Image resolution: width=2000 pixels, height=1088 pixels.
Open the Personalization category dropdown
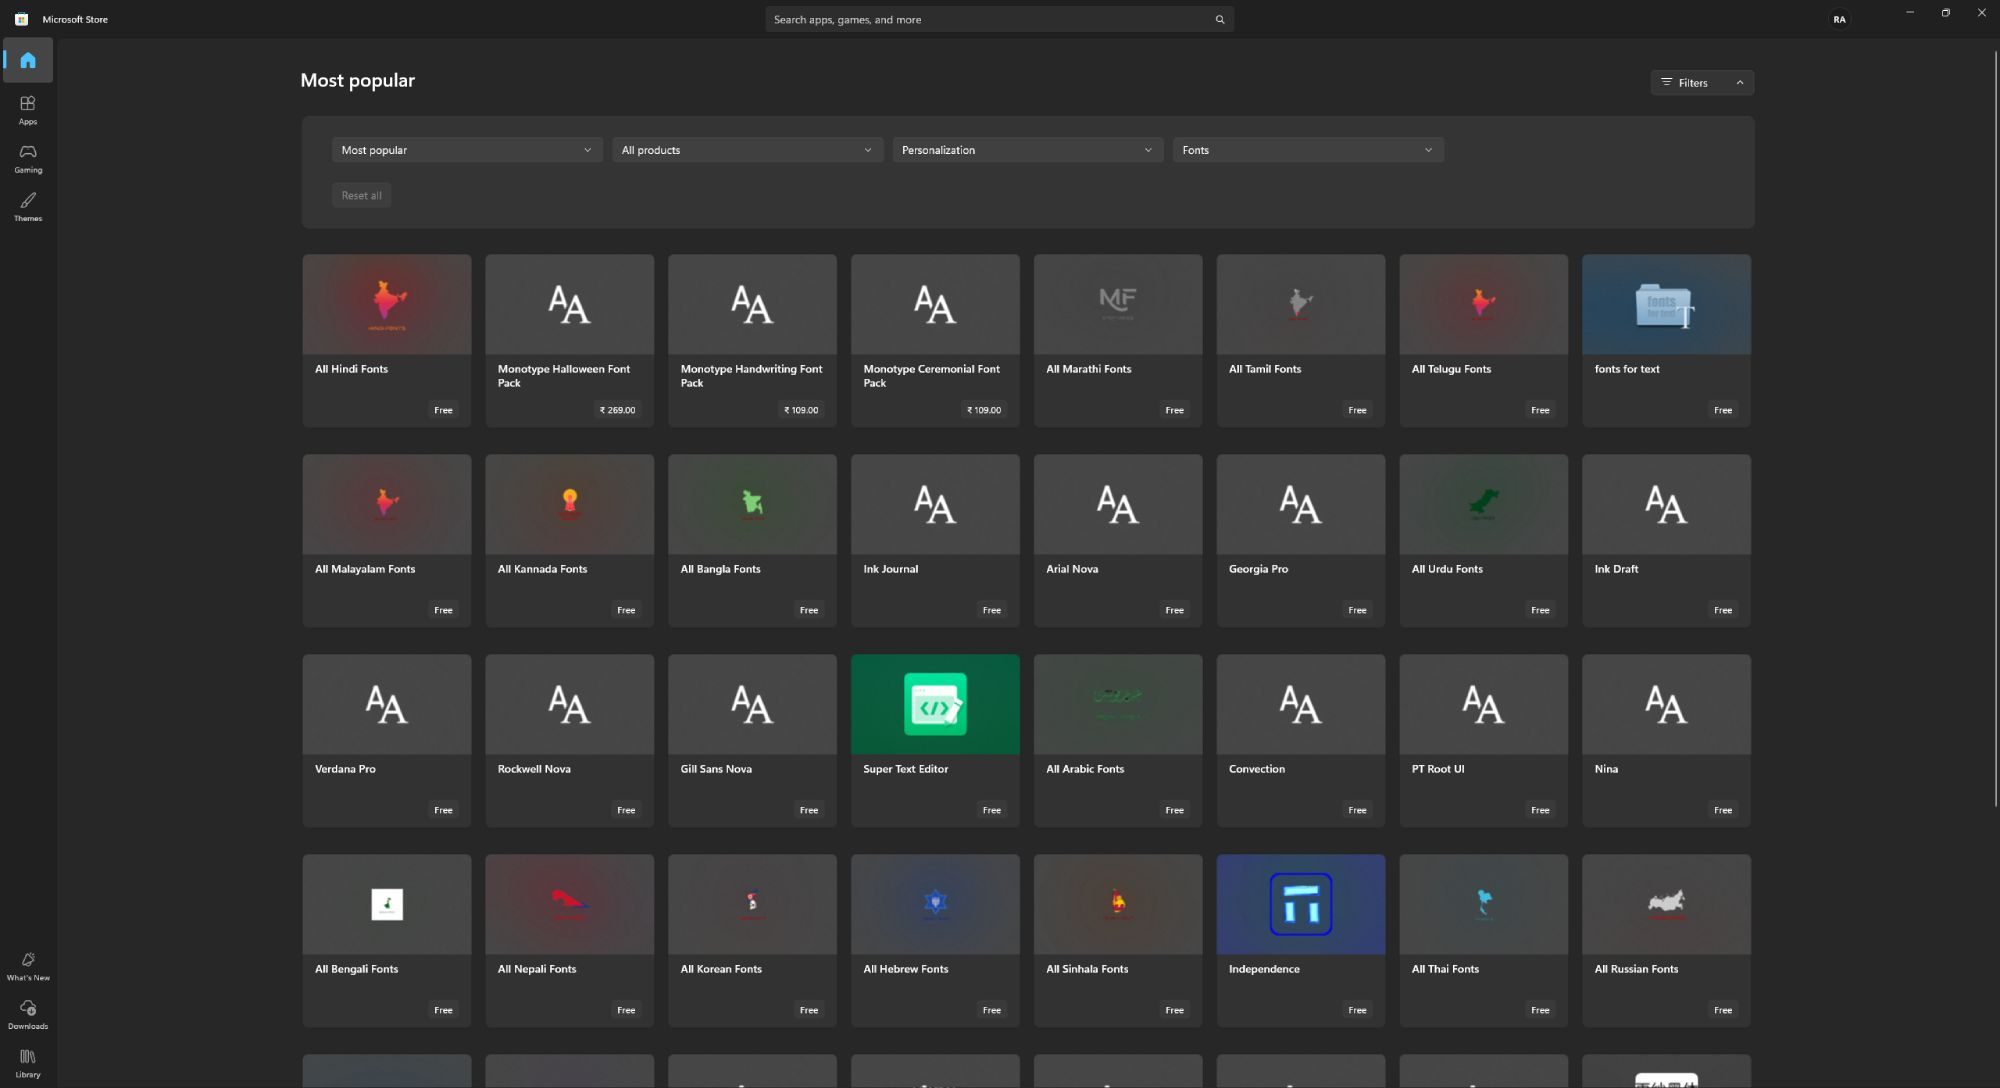(1027, 150)
